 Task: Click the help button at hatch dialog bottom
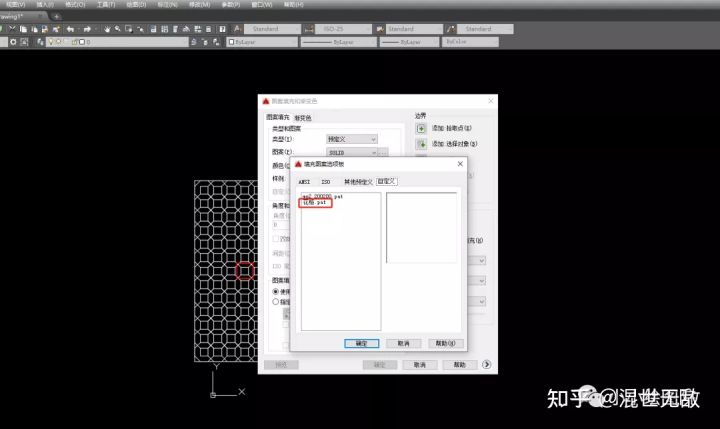point(460,365)
